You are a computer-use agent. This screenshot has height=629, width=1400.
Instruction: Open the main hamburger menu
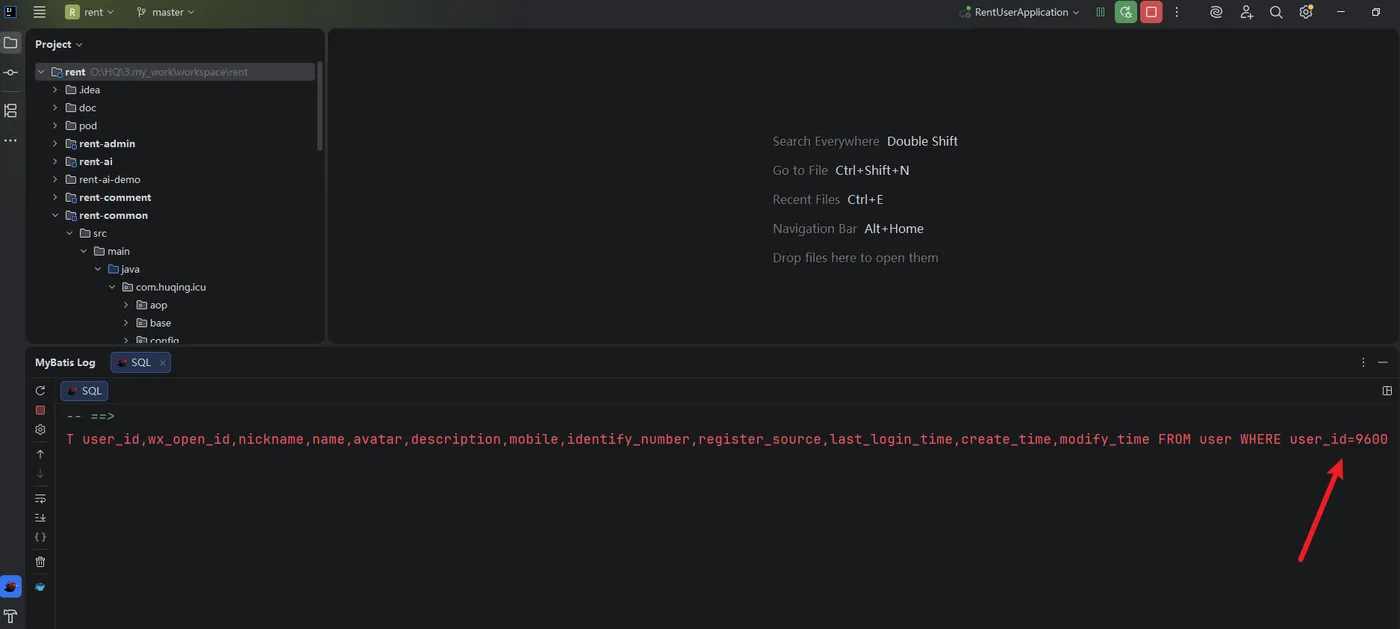tap(39, 12)
